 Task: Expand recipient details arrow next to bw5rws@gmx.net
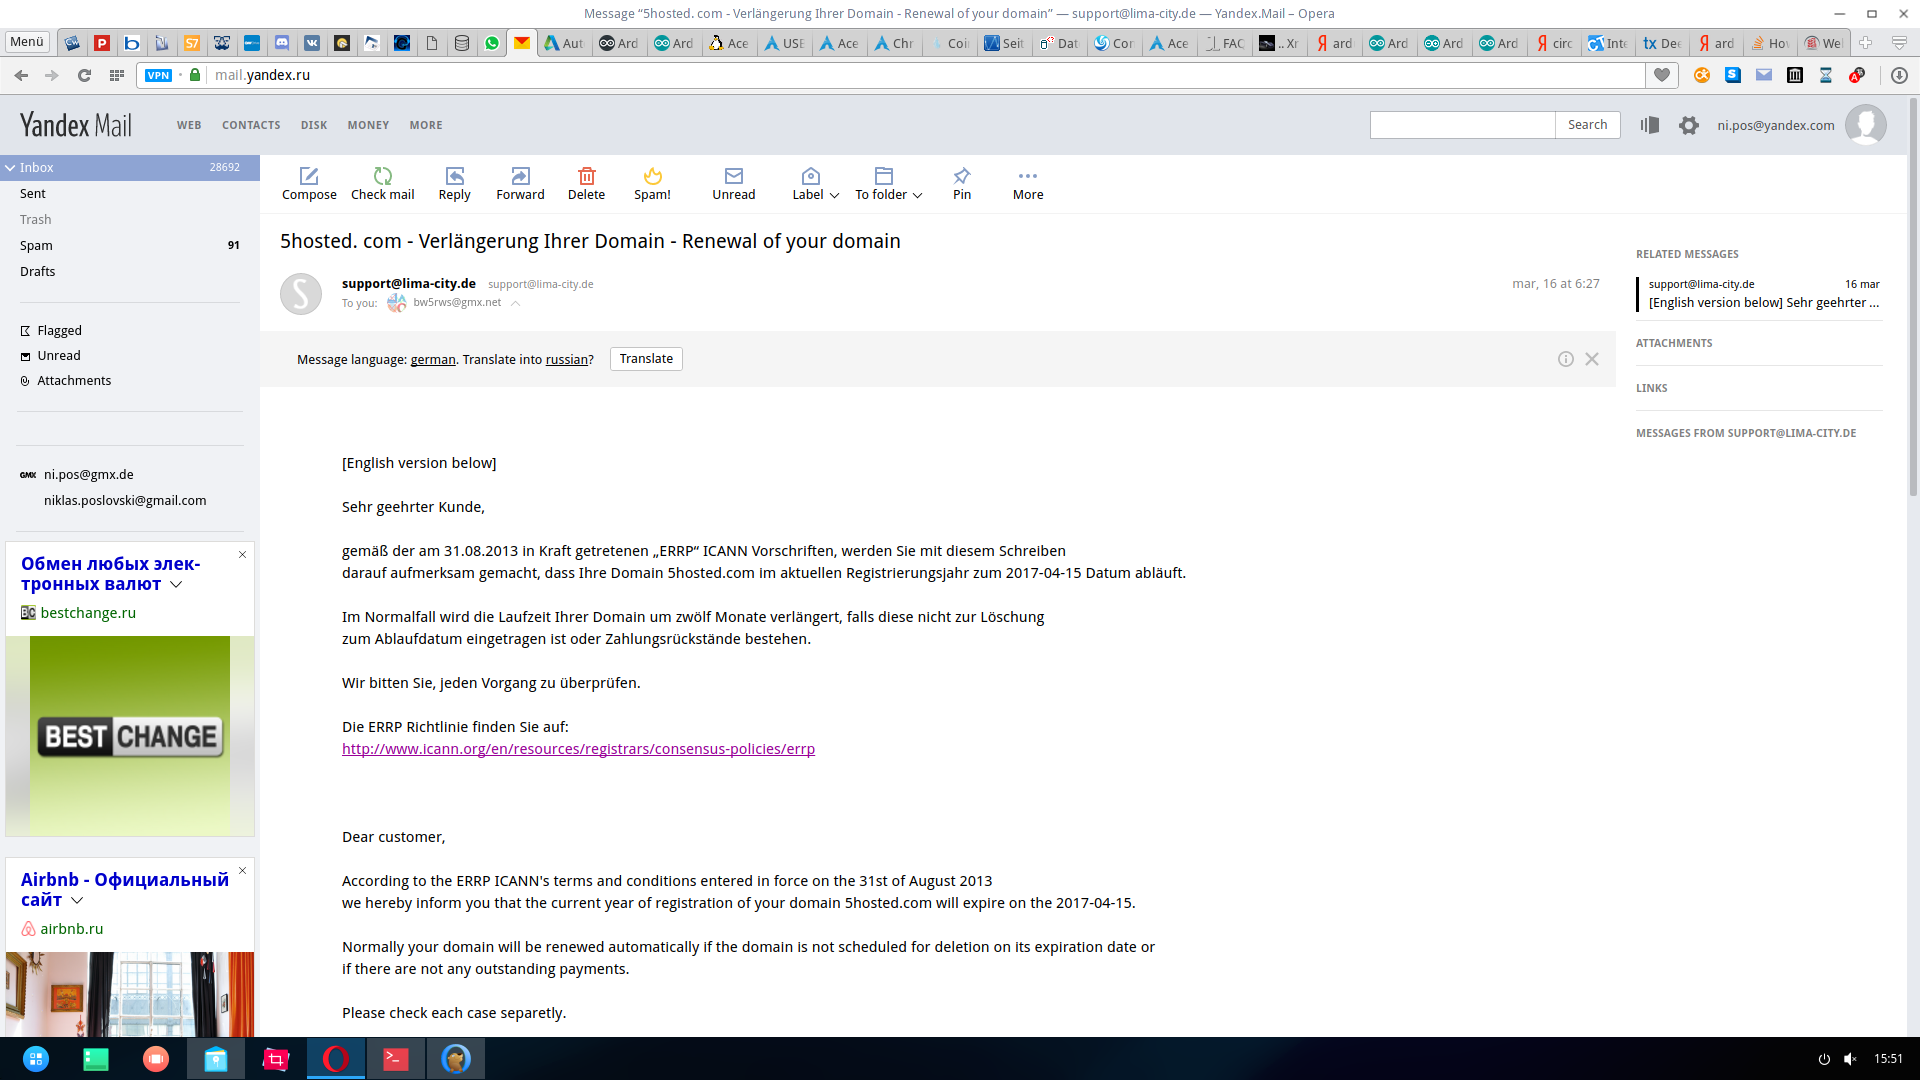(x=516, y=303)
